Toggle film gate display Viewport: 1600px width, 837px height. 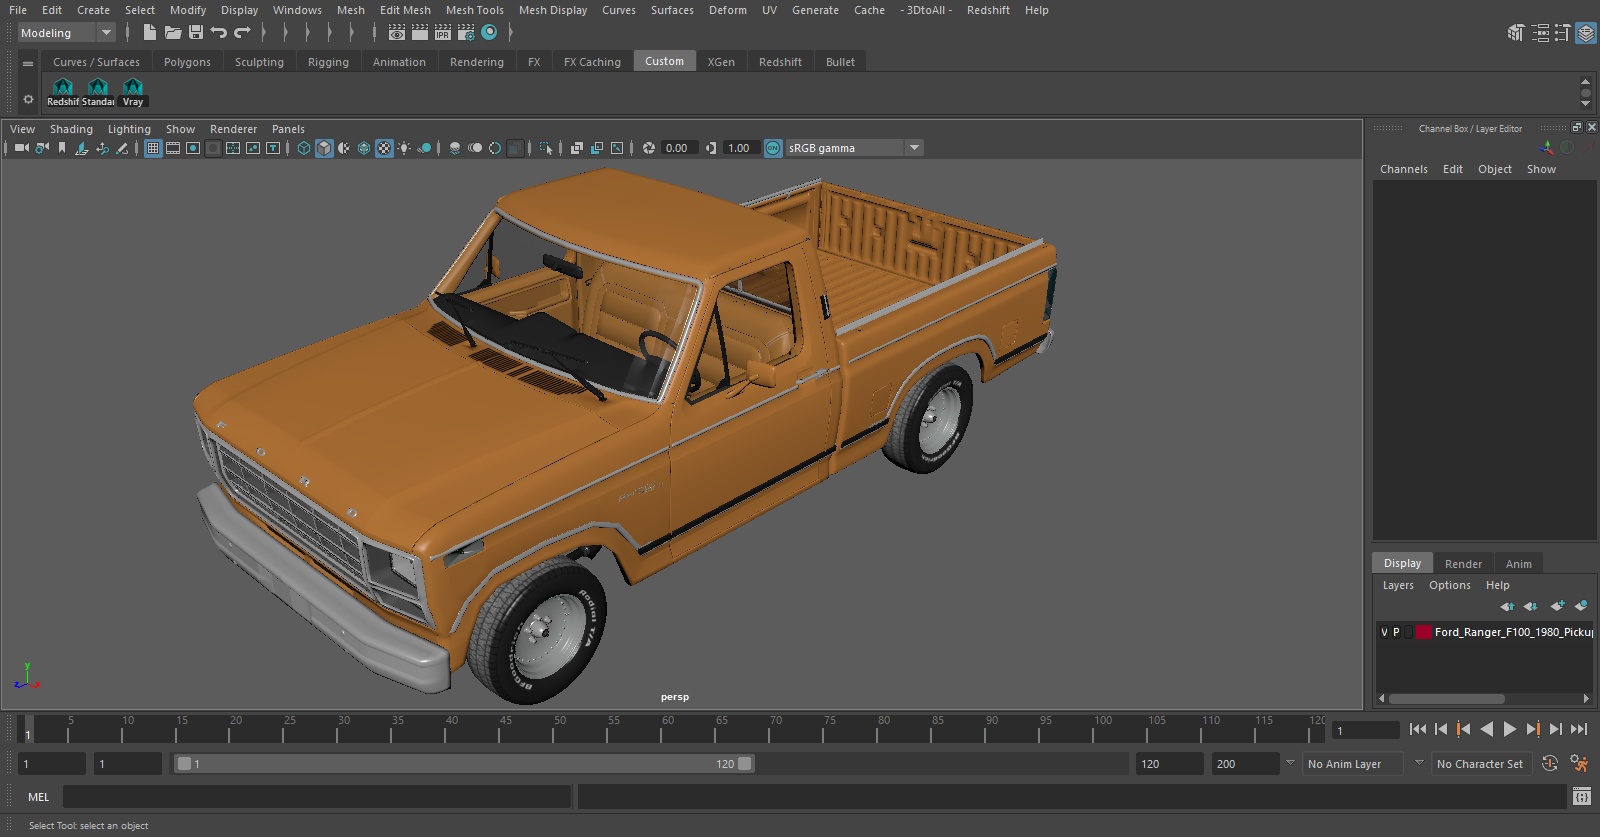point(173,148)
